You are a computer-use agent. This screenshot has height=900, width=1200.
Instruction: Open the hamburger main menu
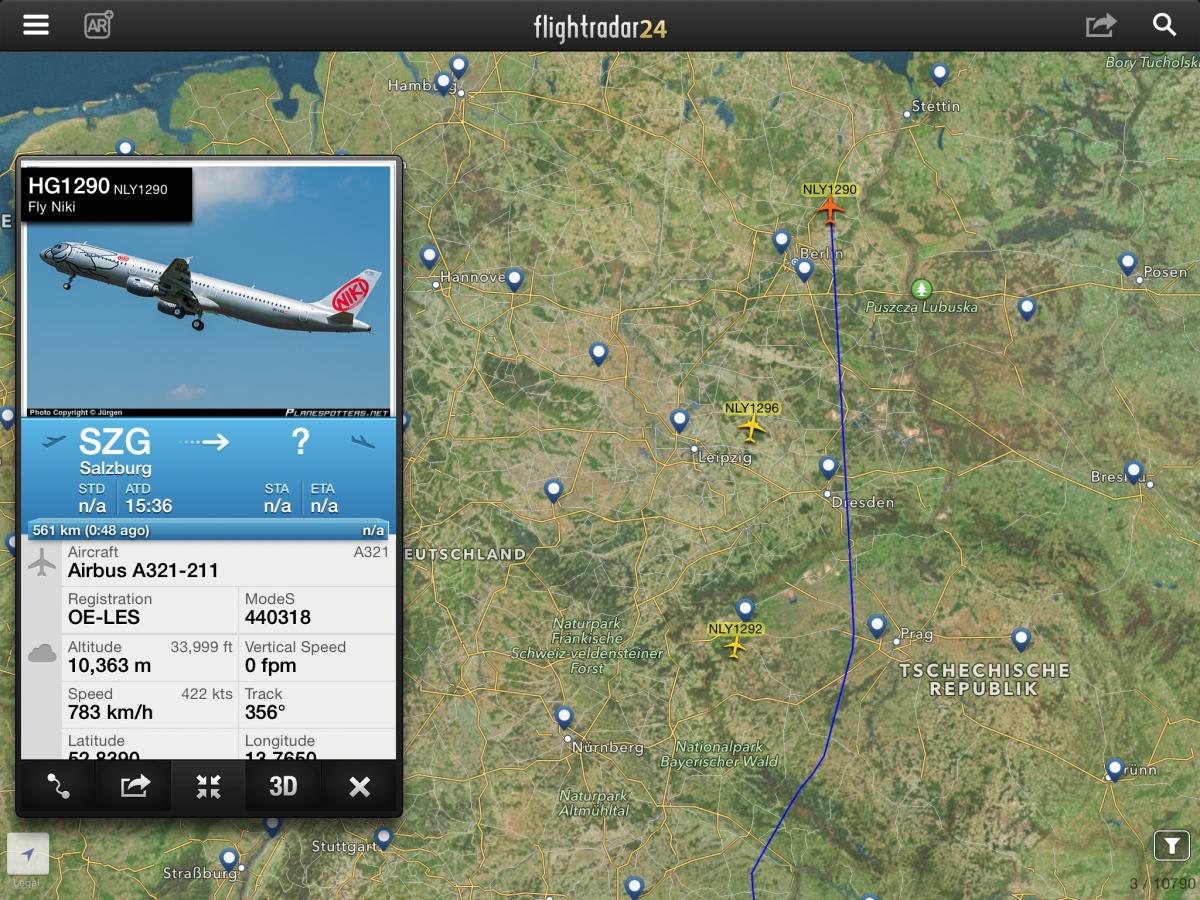tap(36, 25)
